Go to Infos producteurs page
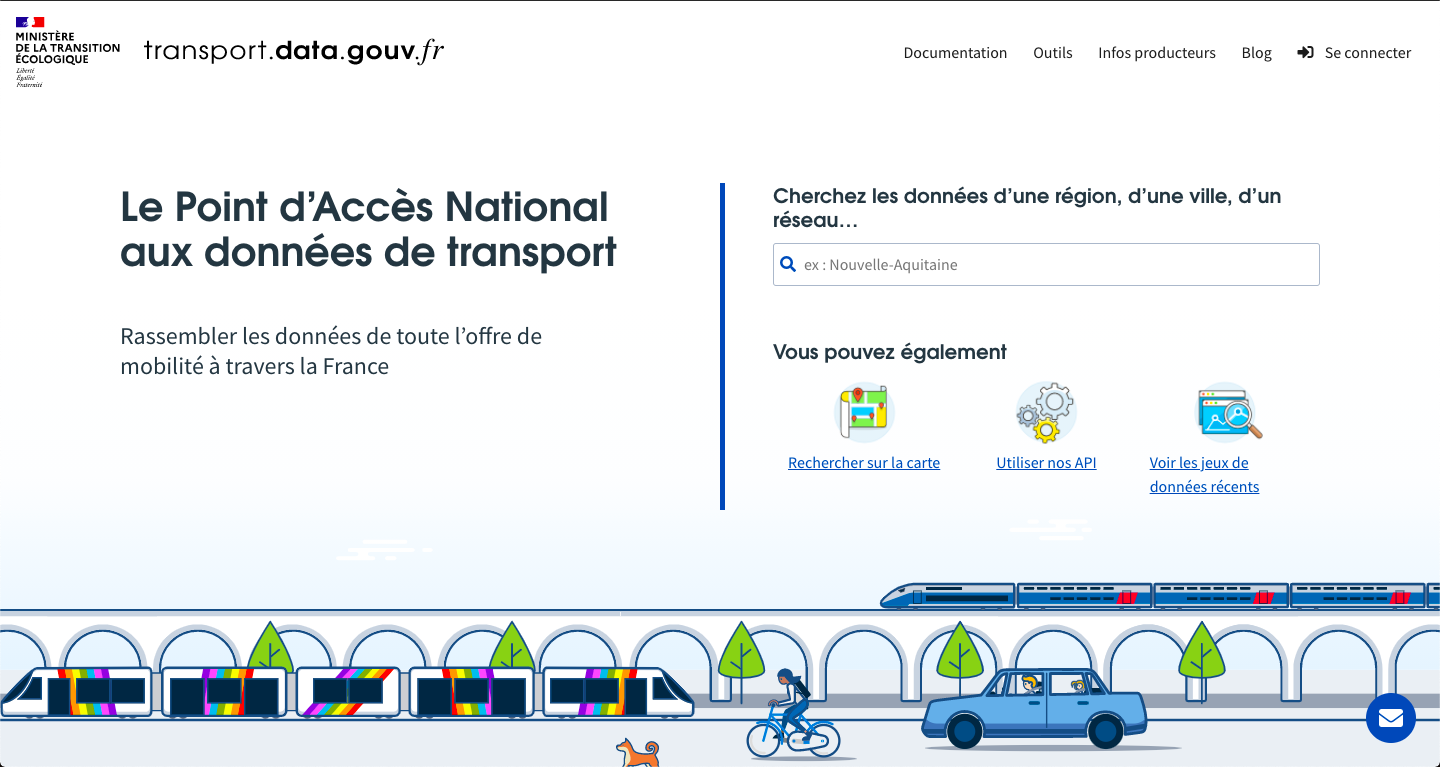The height and width of the screenshot is (767, 1440). [x=1156, y=53]
